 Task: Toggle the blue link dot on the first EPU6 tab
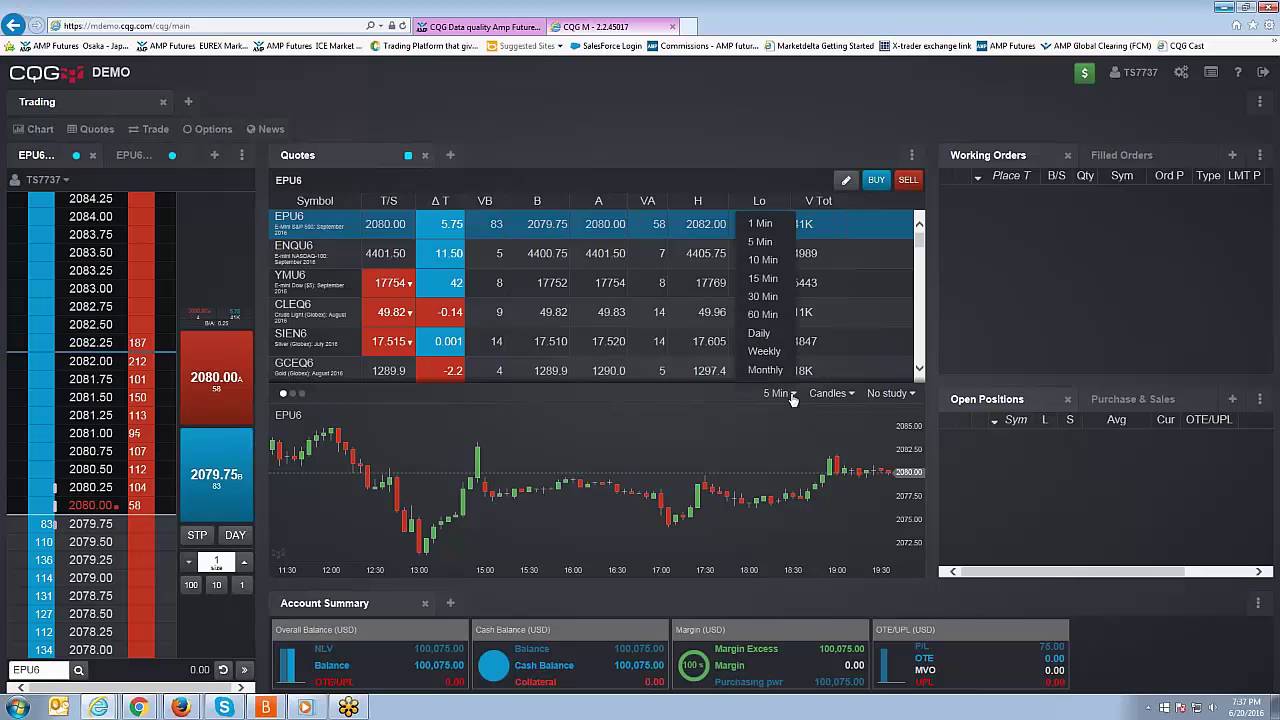point(76,155)
